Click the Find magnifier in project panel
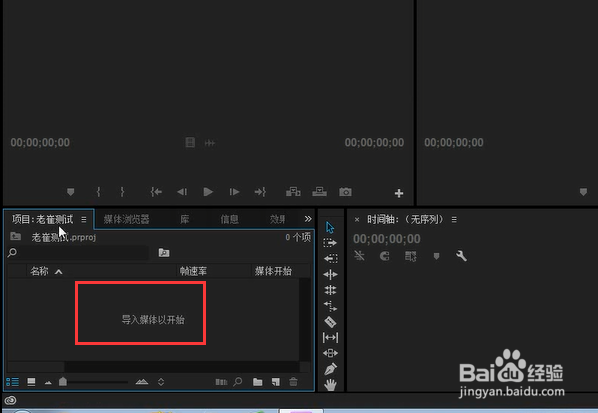This screenshot has height=413, width=598. pyautogui.click(x=238, y=381)
